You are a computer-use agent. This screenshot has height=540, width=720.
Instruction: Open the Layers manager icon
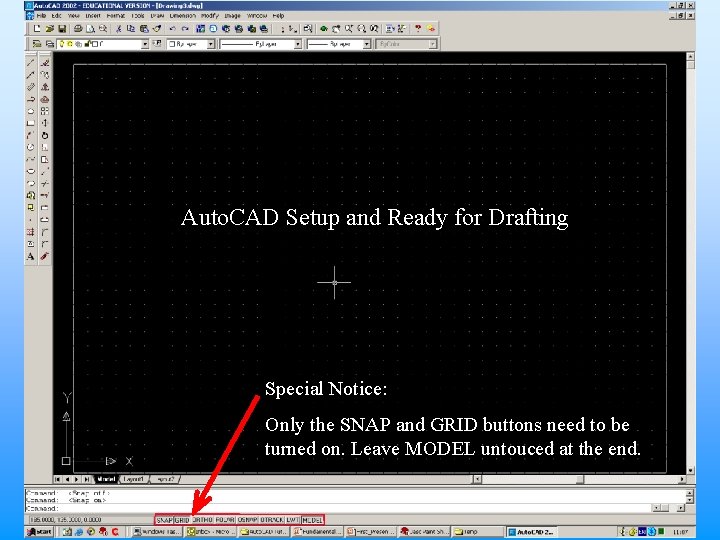(50, 44)
